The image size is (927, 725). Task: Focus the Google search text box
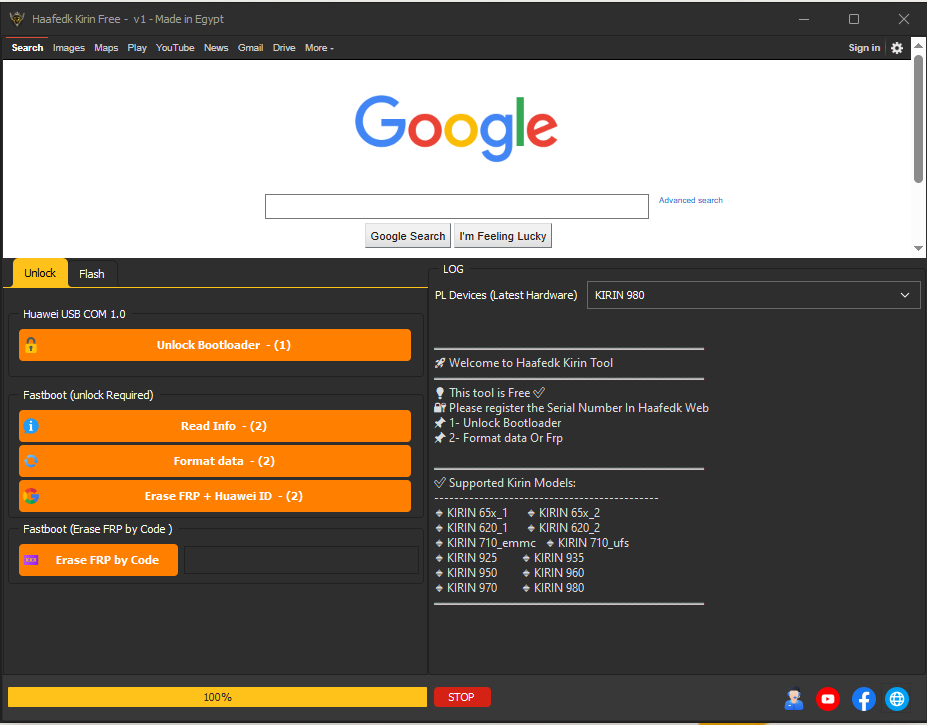456,206
